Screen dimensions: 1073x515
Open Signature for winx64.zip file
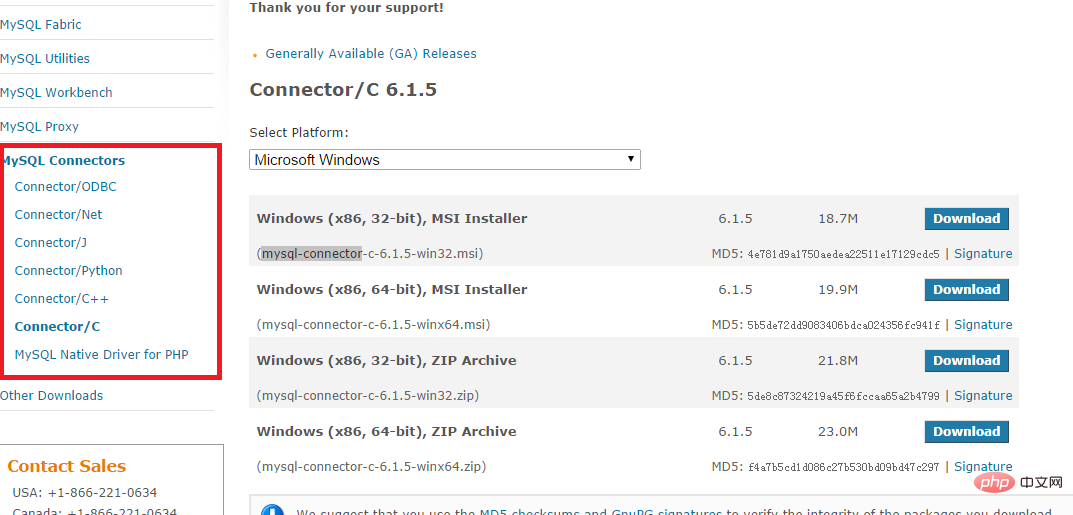point(983,467)
